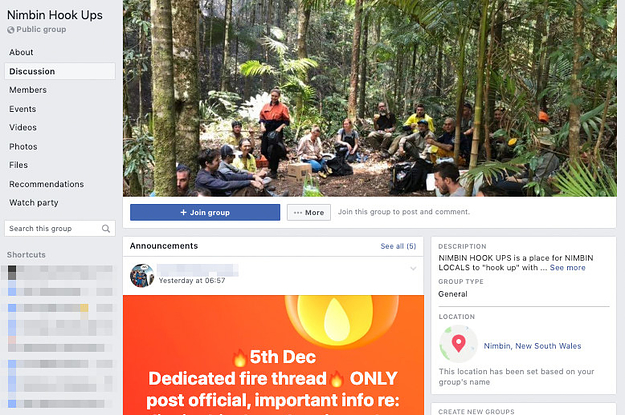Go to the Members page
Image resolution: width=625 pixels, height=415 pixels.
coord(28,90)
